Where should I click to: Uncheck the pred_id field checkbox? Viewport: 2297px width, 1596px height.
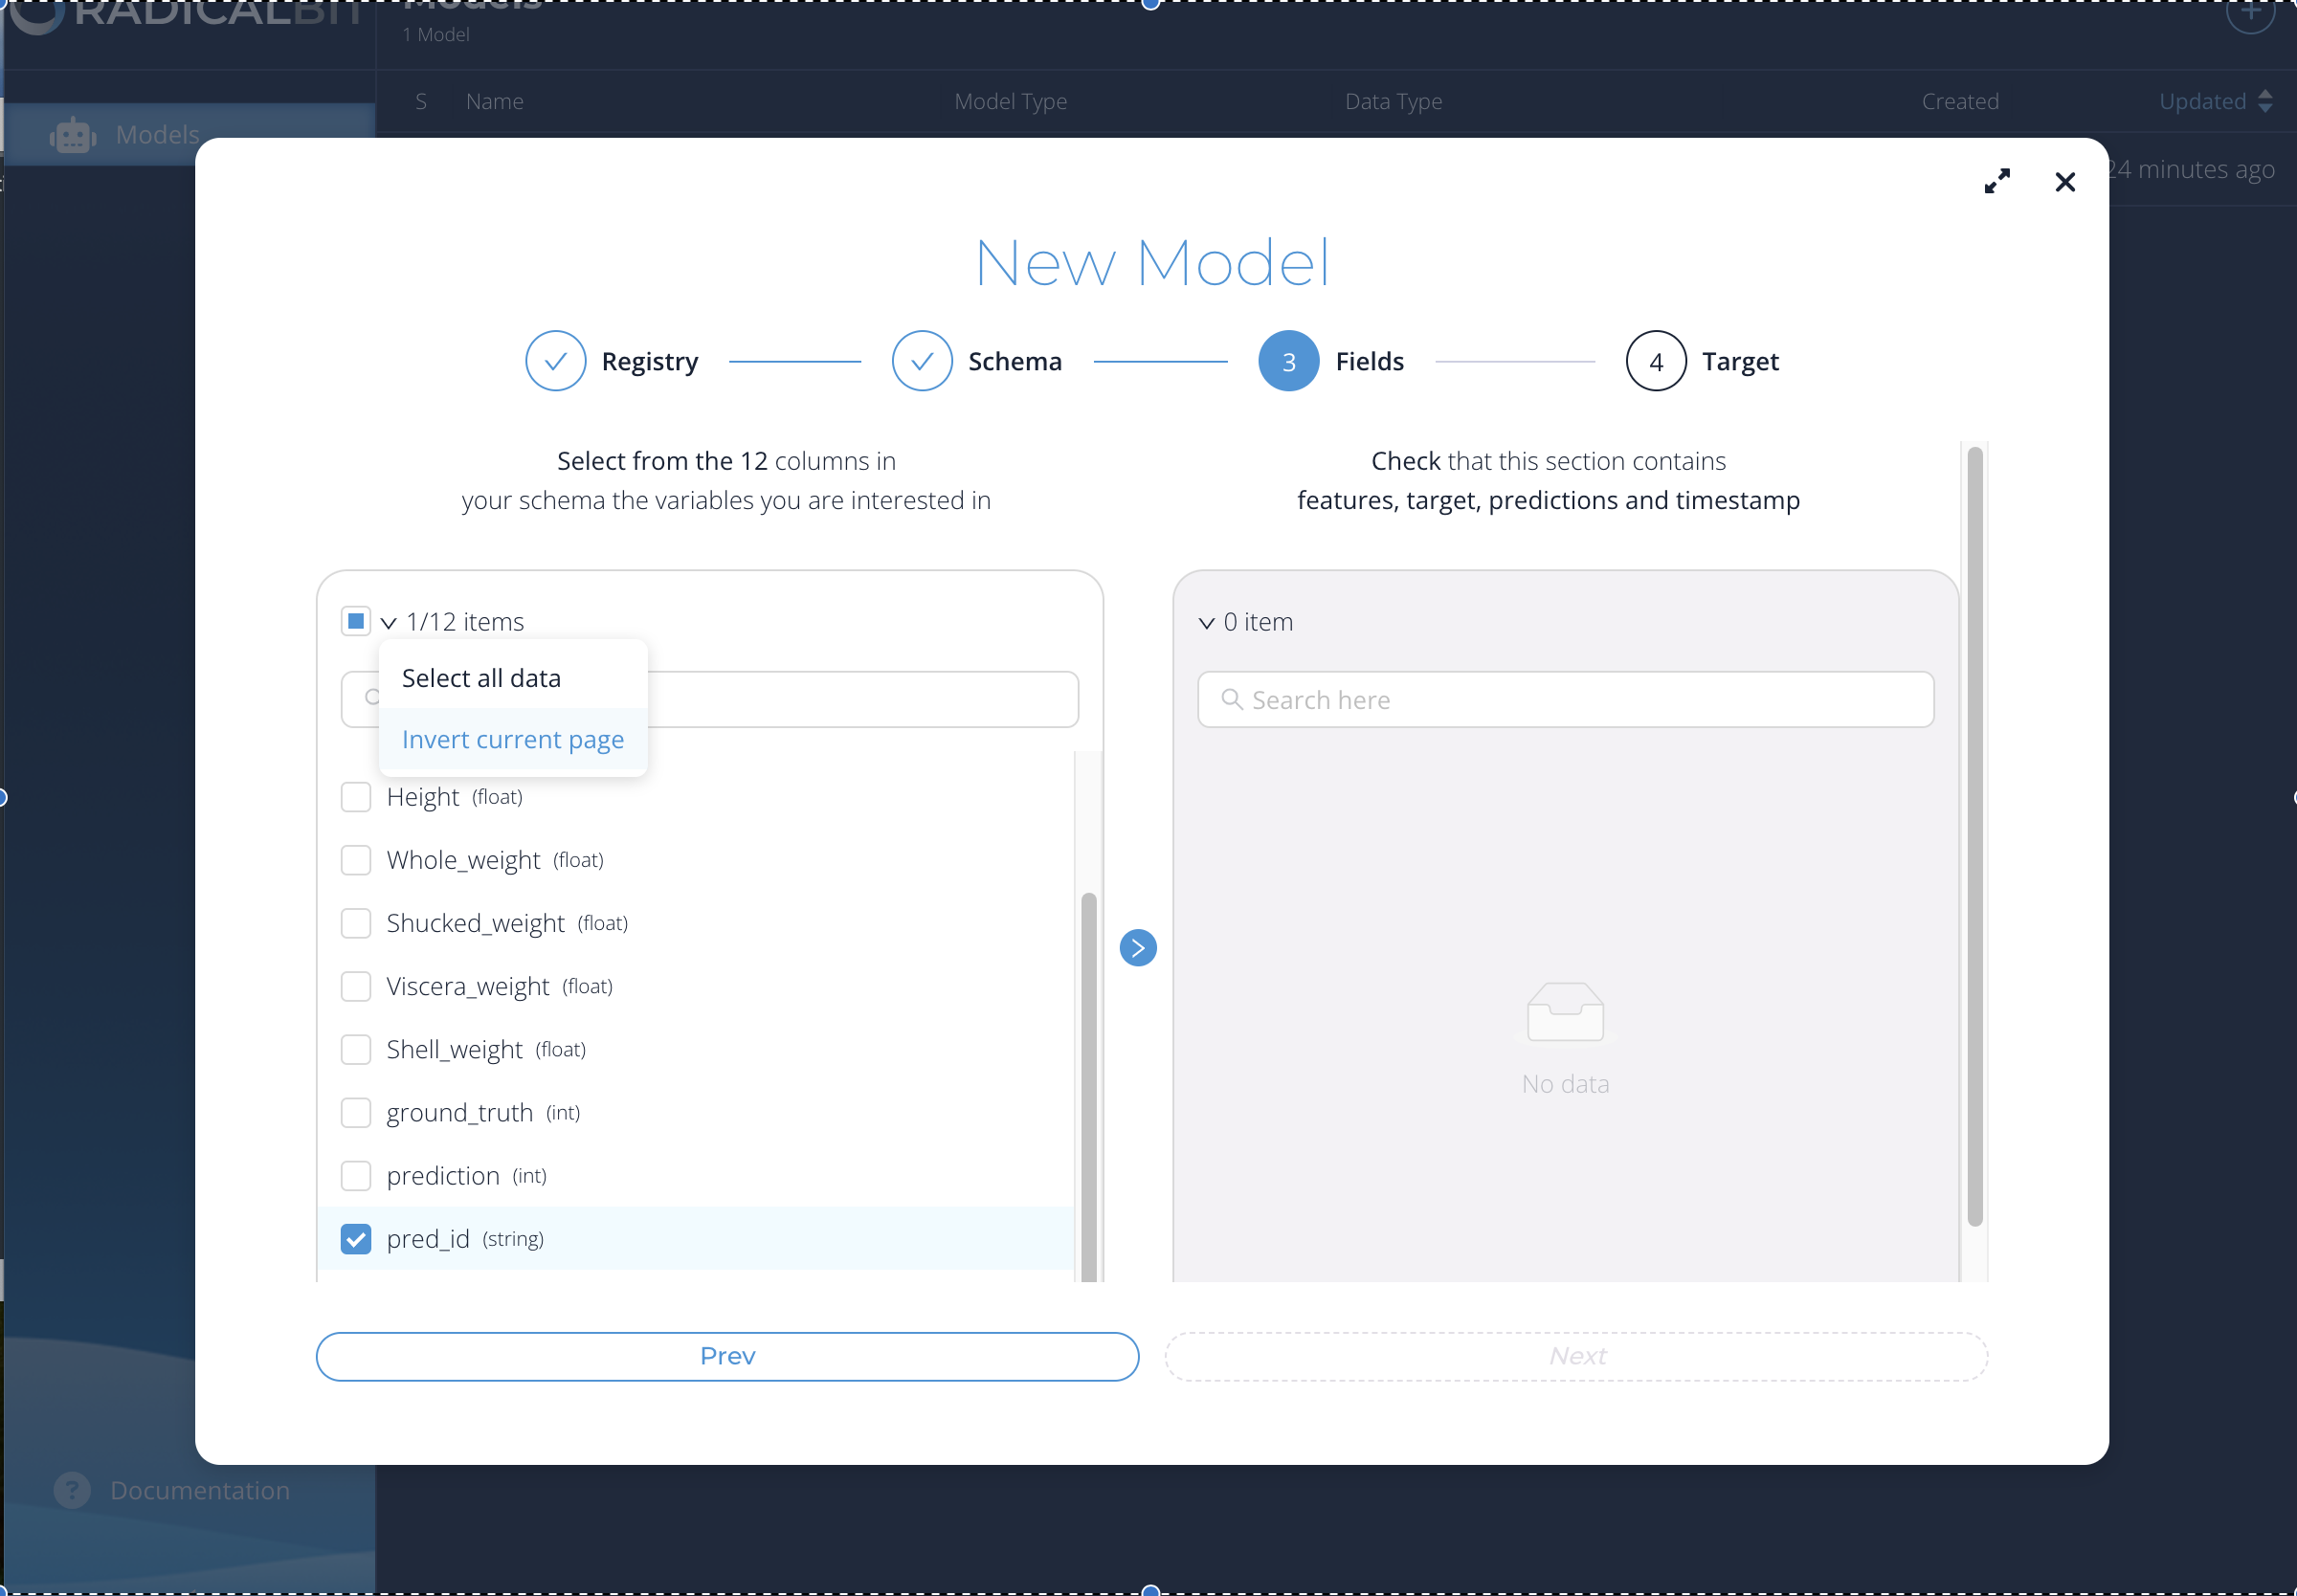(x=355, y=1238)
